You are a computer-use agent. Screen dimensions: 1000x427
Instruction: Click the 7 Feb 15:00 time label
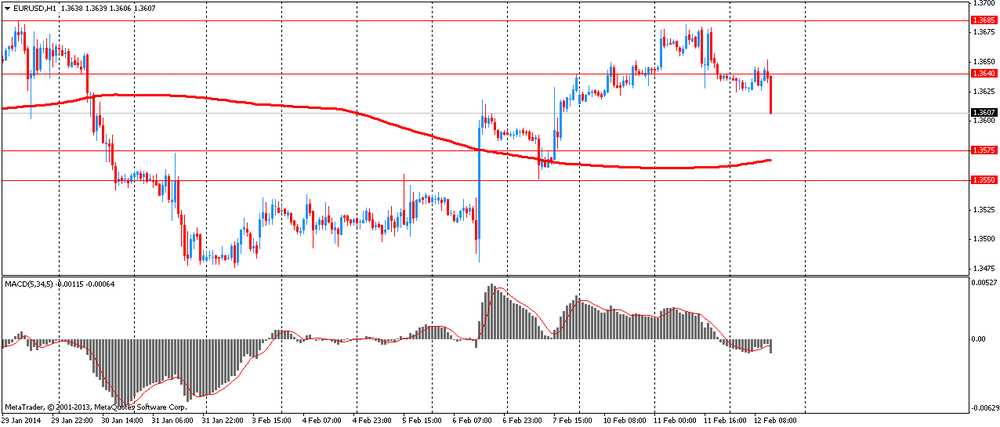coord(572,421)
